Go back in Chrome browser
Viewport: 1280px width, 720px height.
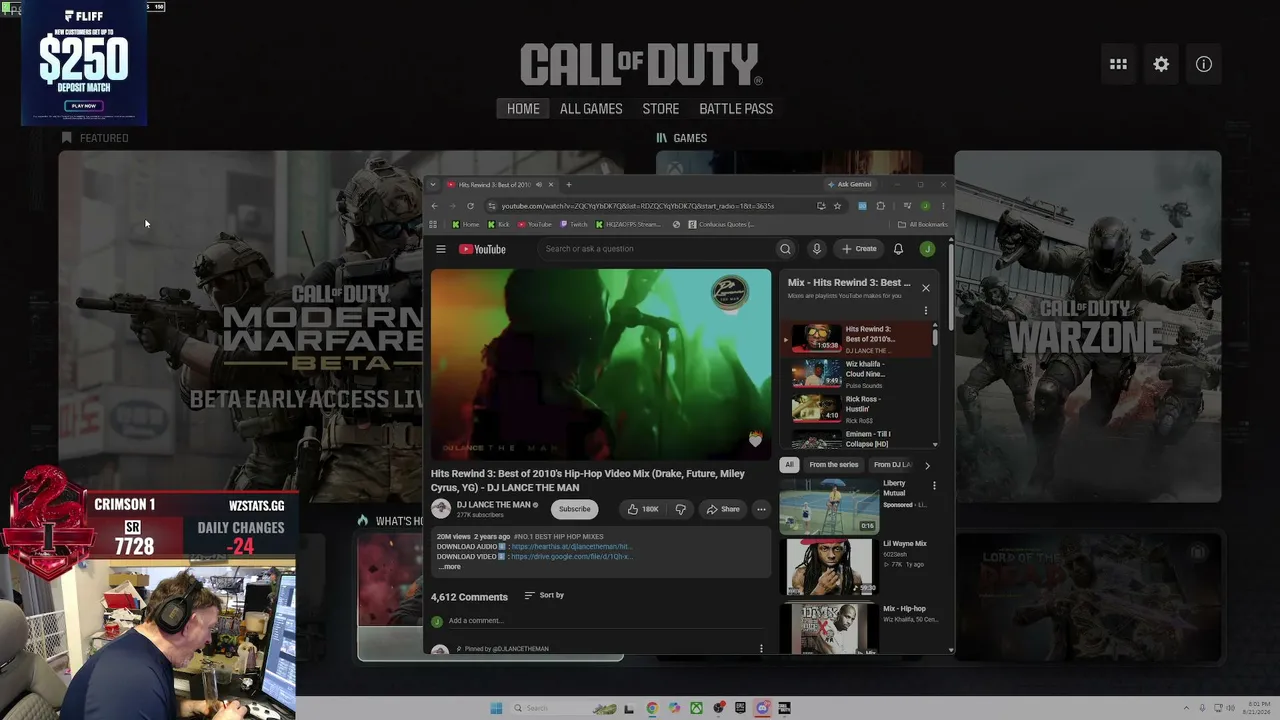point(434,206)
